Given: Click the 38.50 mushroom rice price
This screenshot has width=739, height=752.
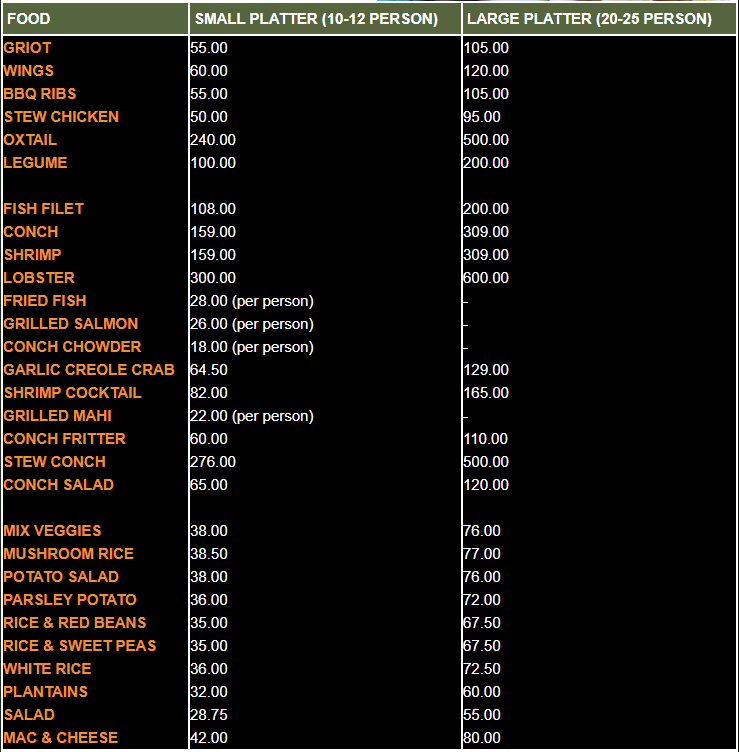Looking at the screenshot, I should point(209,554).
